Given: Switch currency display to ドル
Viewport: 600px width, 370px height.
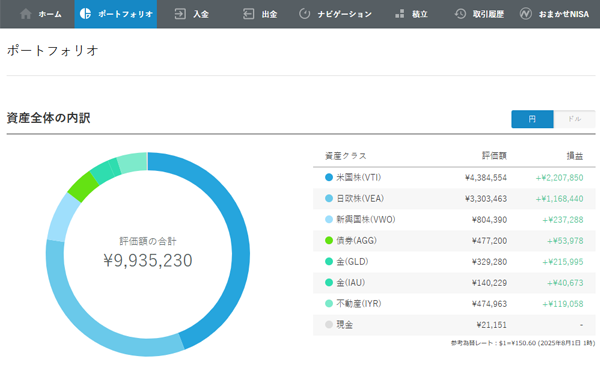Looking at the screenshot, I should point(574,119).
